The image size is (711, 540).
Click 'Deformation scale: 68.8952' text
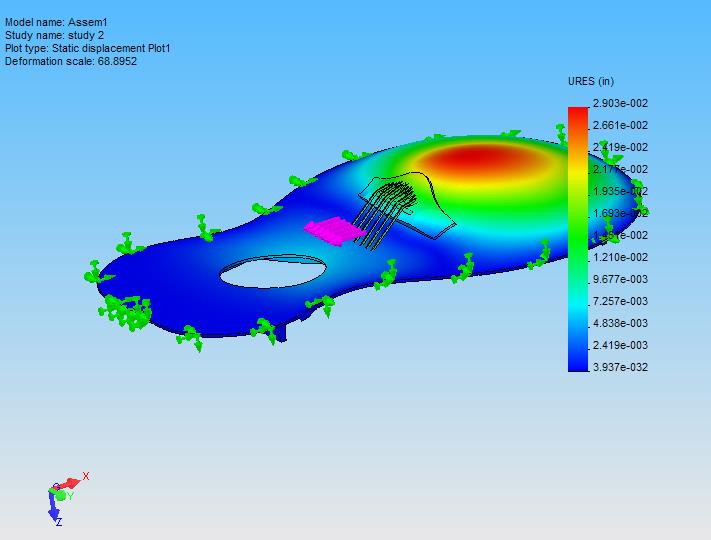click(x=71, y=61)
